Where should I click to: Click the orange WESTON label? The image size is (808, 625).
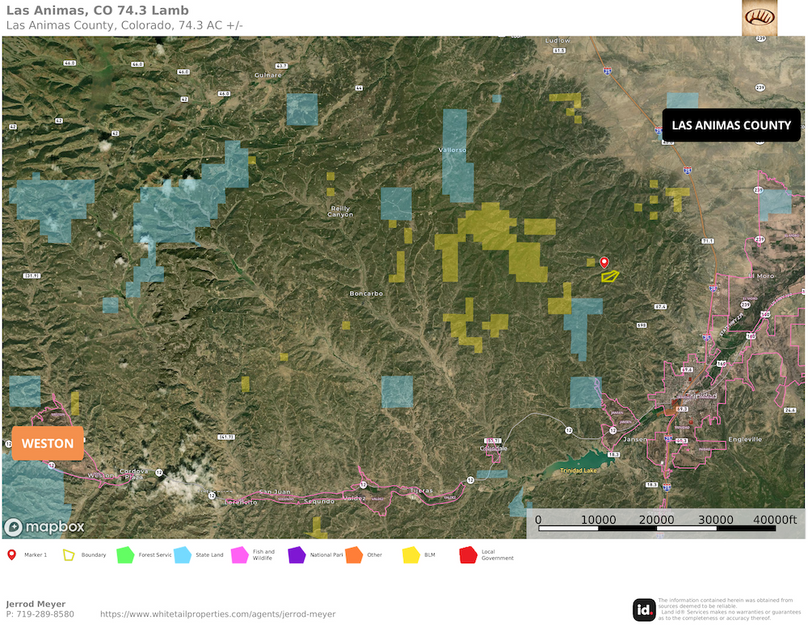47,443
